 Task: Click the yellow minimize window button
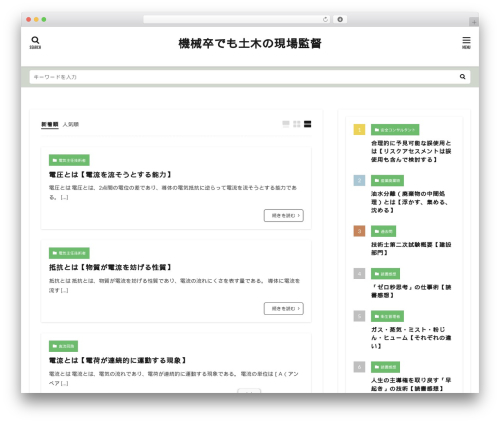point(36,19)
